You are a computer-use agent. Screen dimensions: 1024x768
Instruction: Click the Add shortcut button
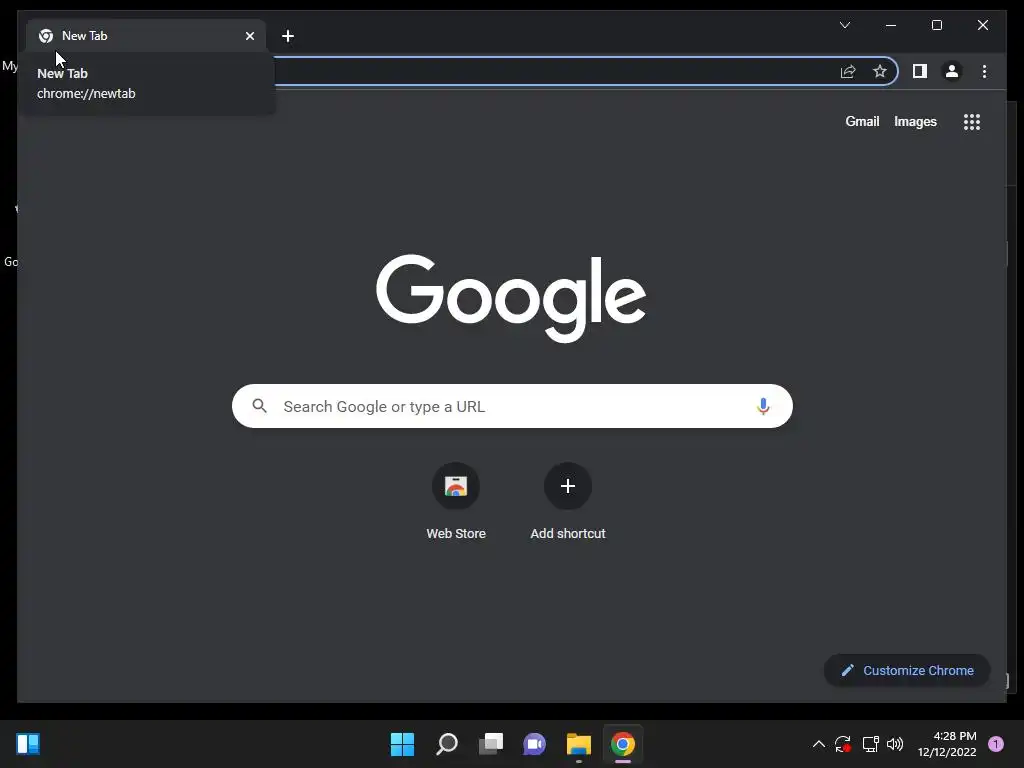[x=568, y=502]
